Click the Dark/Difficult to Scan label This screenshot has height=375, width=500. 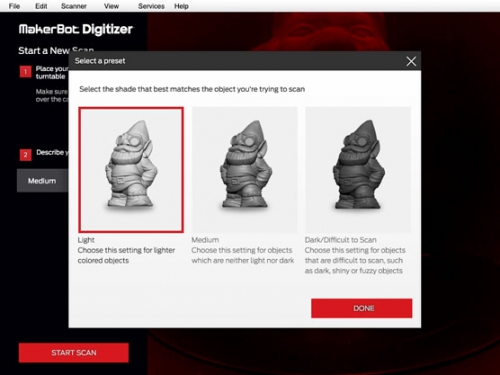click(x=341, y=240)
